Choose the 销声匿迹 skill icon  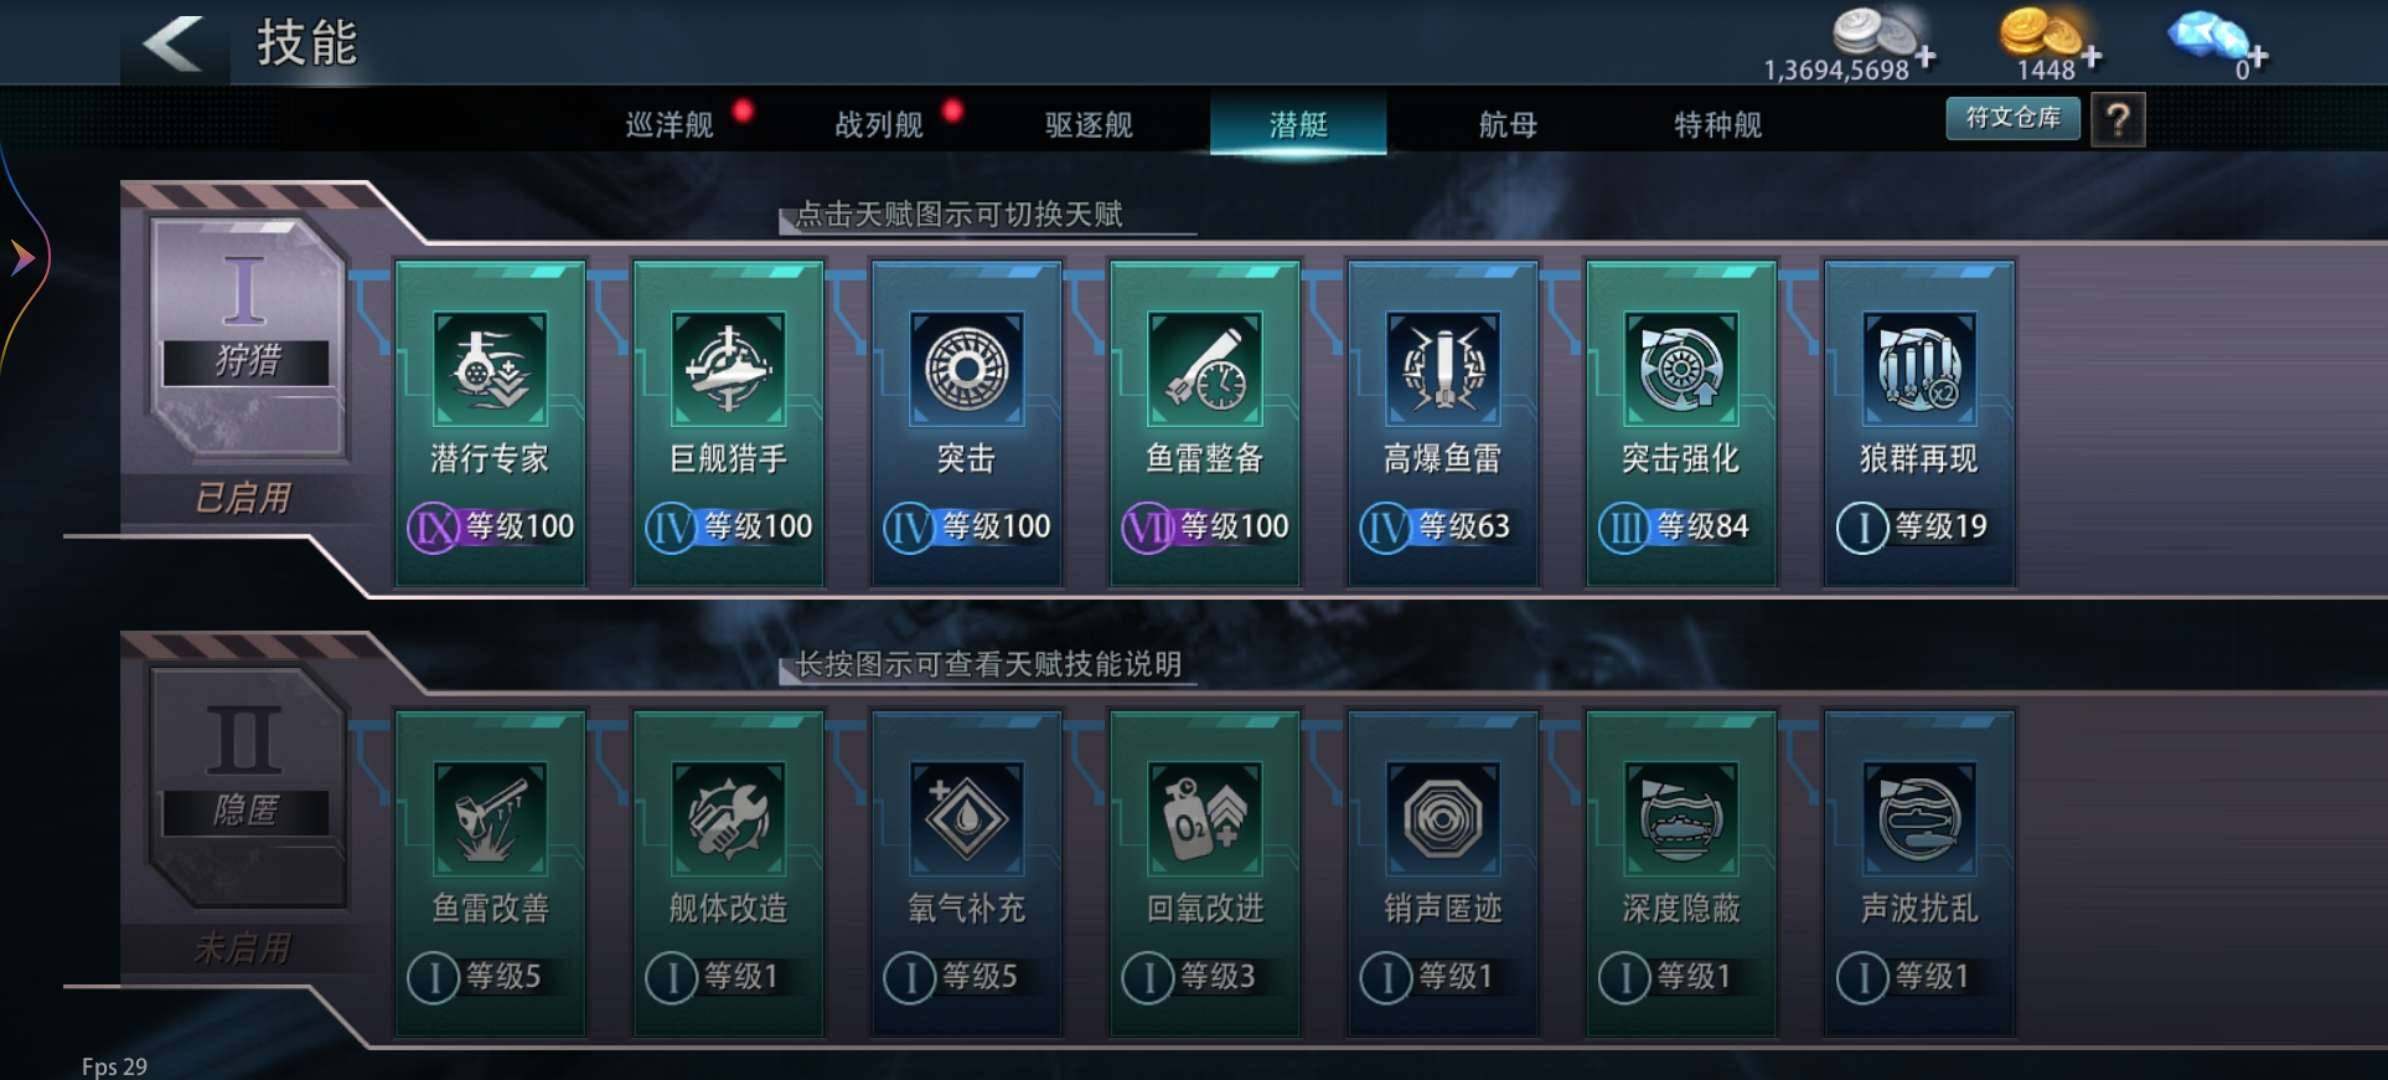[1442, 819]
